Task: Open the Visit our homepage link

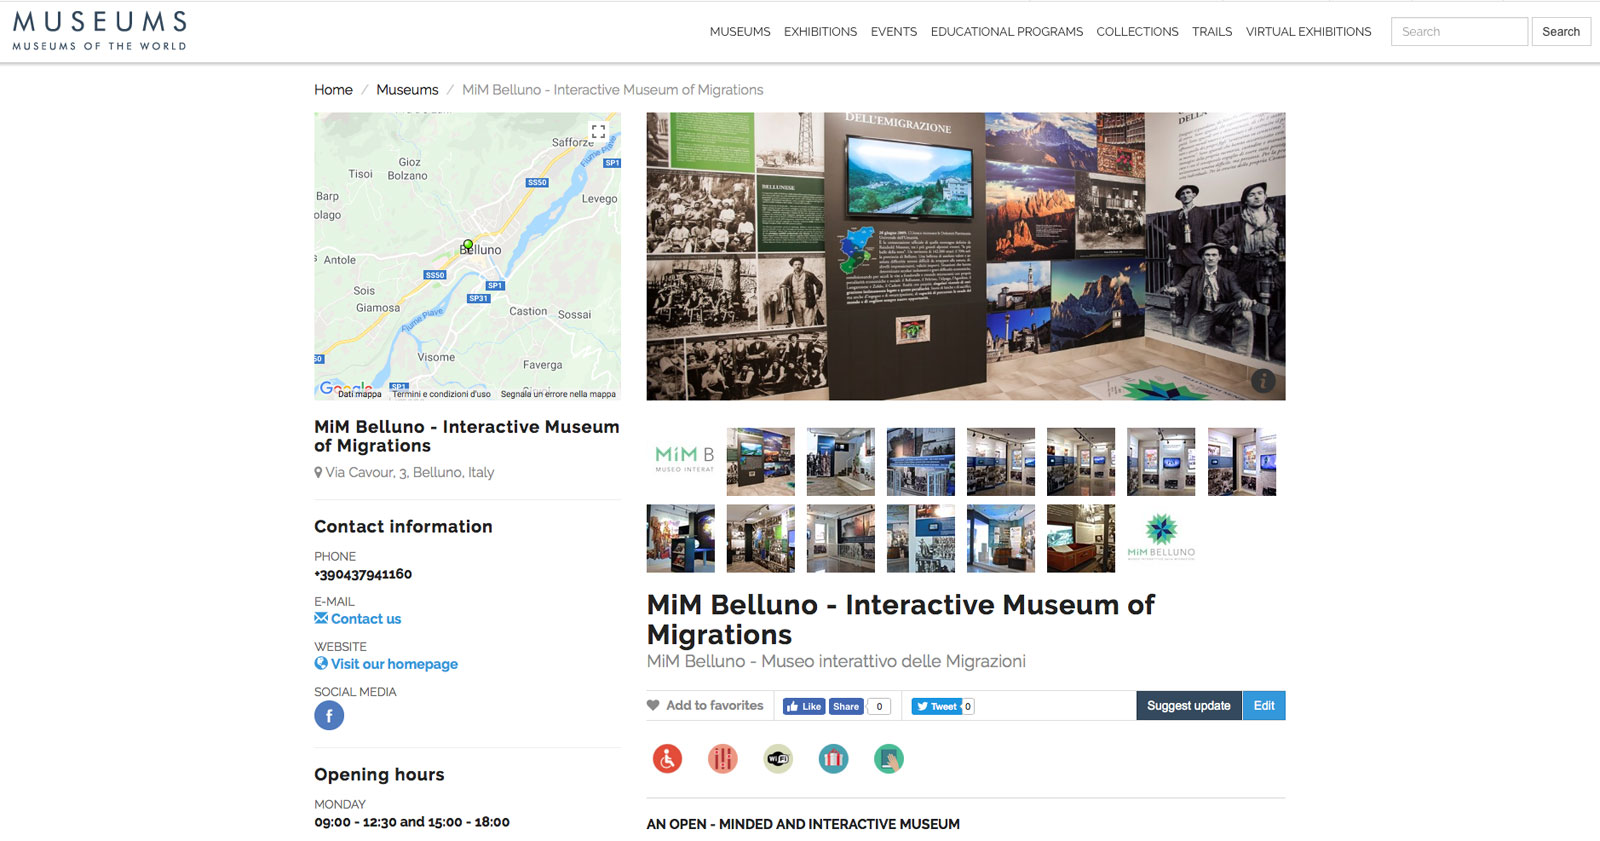Action: [394, 664]
